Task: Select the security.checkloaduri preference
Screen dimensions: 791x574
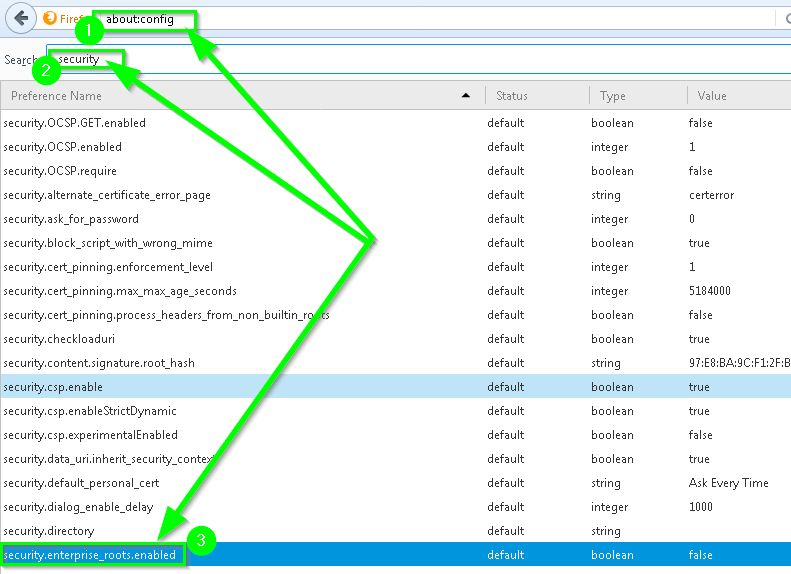Action: click(x=396, y=339)
